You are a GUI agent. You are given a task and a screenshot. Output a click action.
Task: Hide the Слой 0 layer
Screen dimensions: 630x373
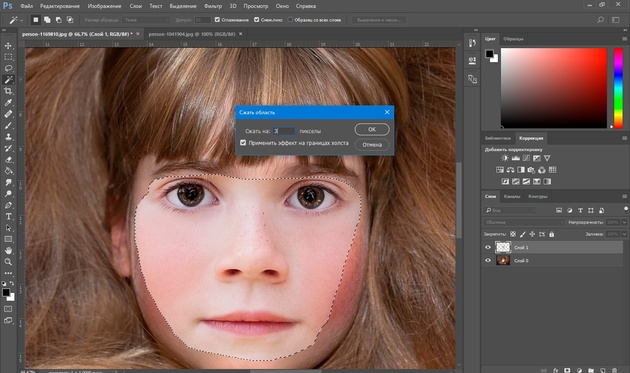pyautogui.click(x=488, y=260)
